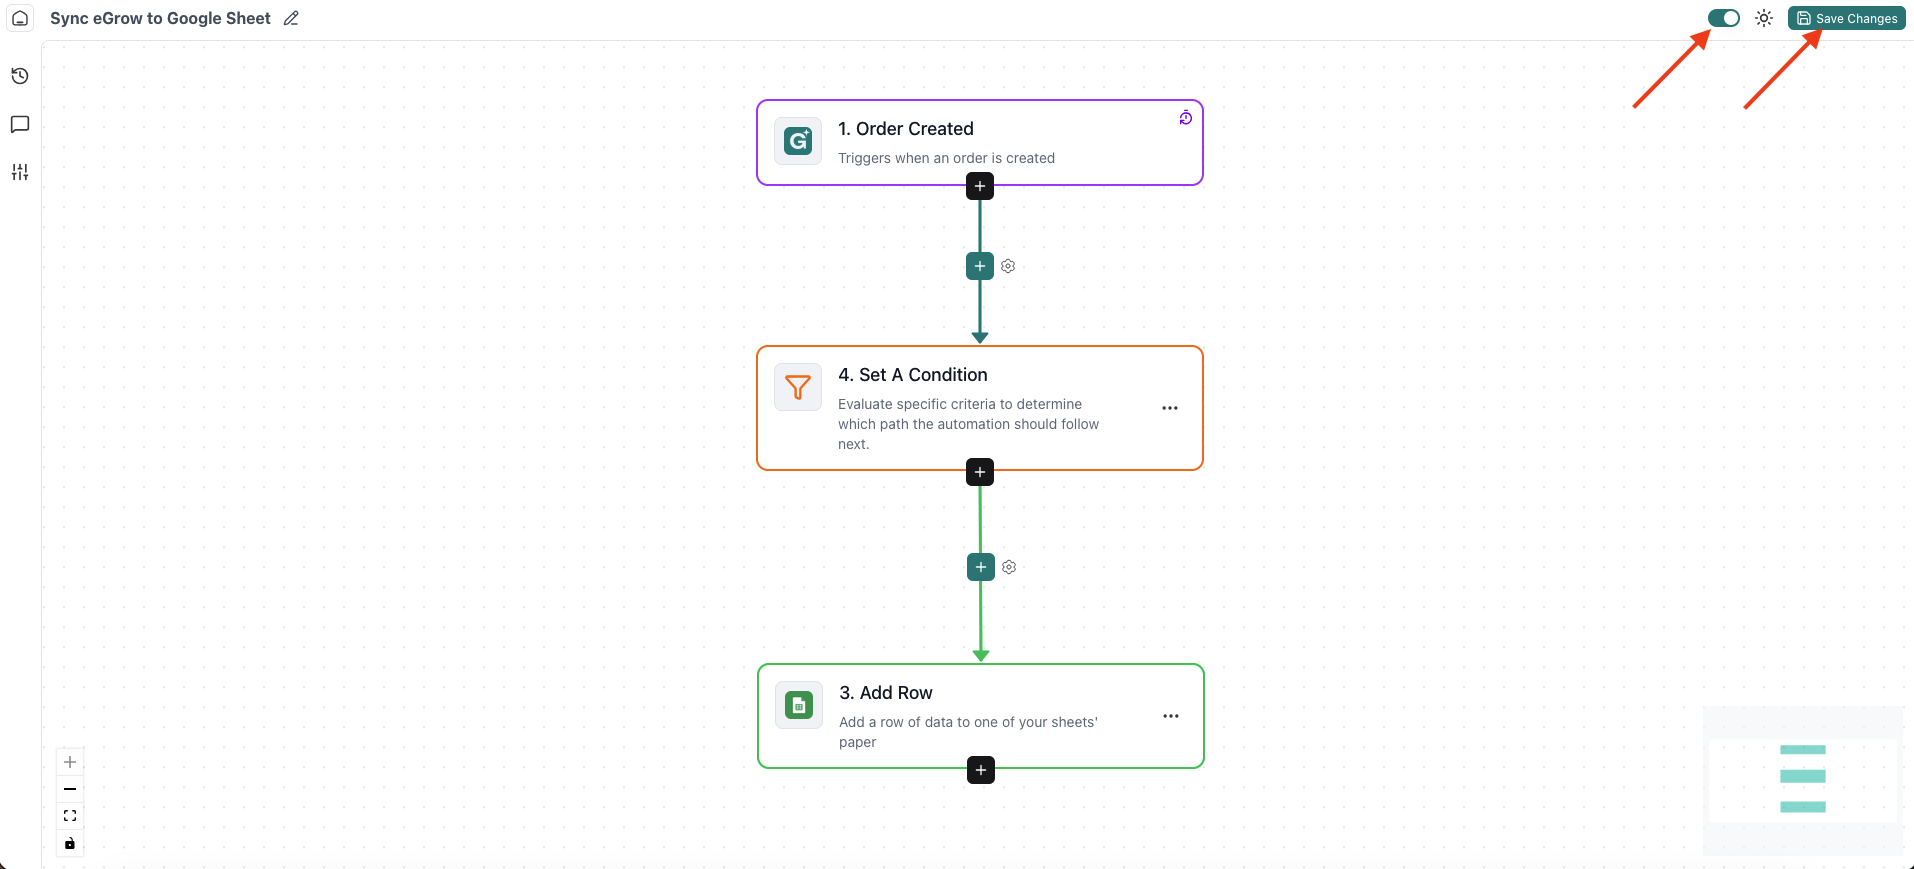Click the pencil icon to rename automation
This screenshot has height=869, width=1914.
291,18
